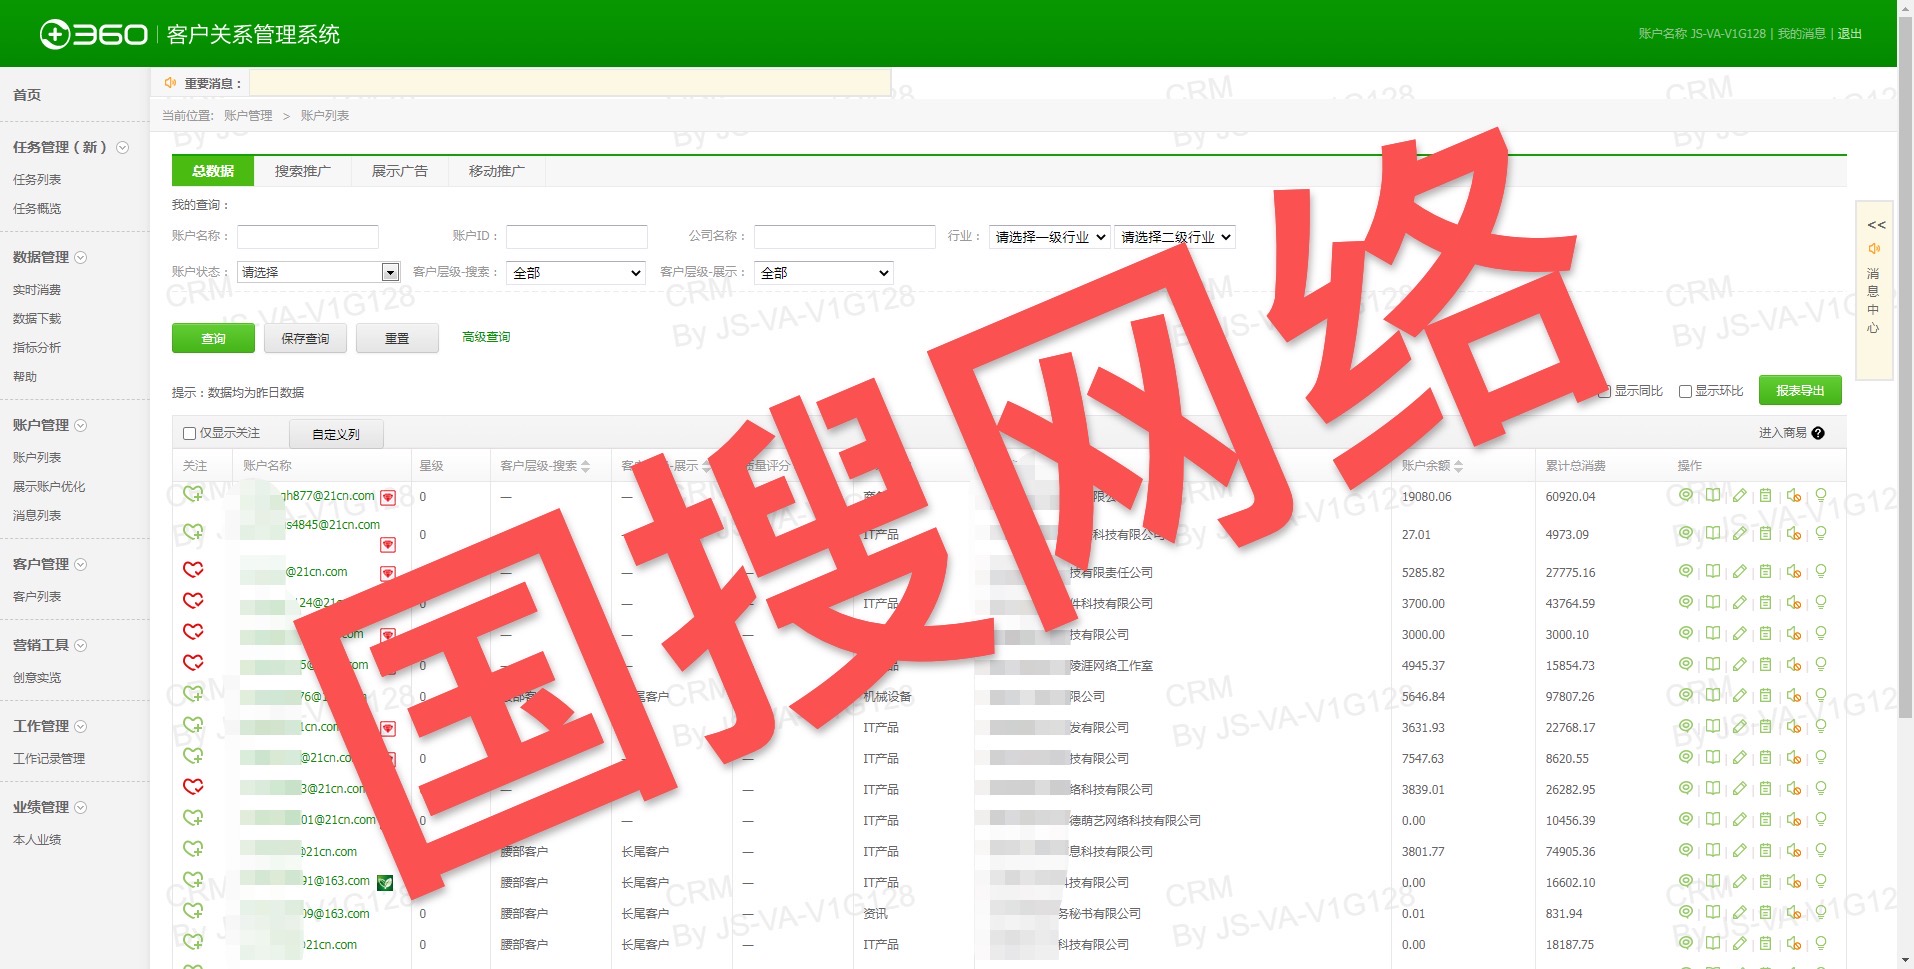Open the 请选择一级行业 dropdown
The height and width of the screenshot is (969, 1914).
(1049, 237)
